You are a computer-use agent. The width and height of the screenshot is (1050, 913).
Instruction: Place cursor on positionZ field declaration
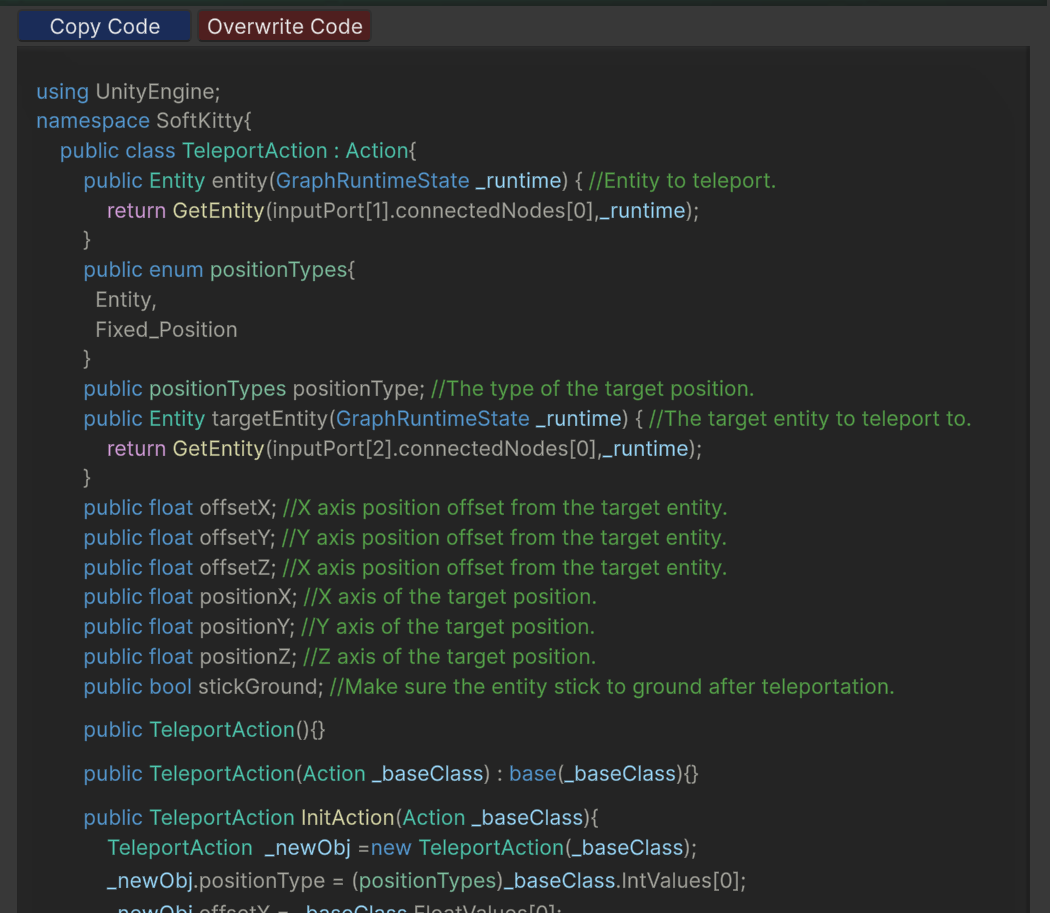tap(190, 657)
